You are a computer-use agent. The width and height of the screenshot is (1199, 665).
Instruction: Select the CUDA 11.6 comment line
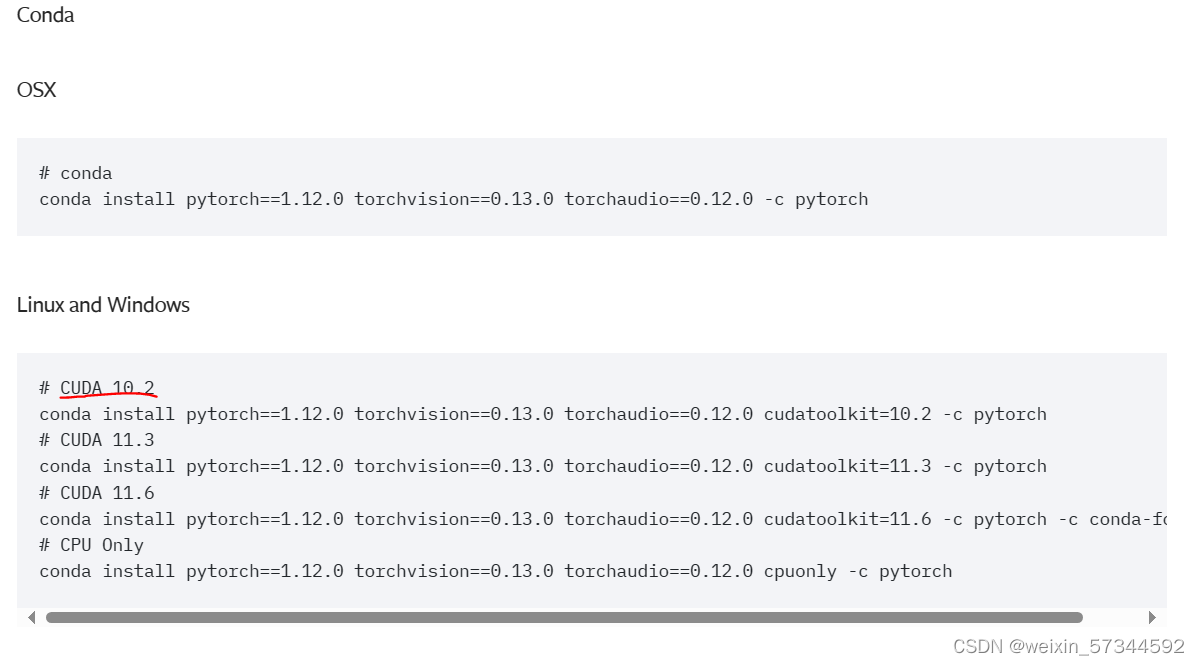coord(96,492)
